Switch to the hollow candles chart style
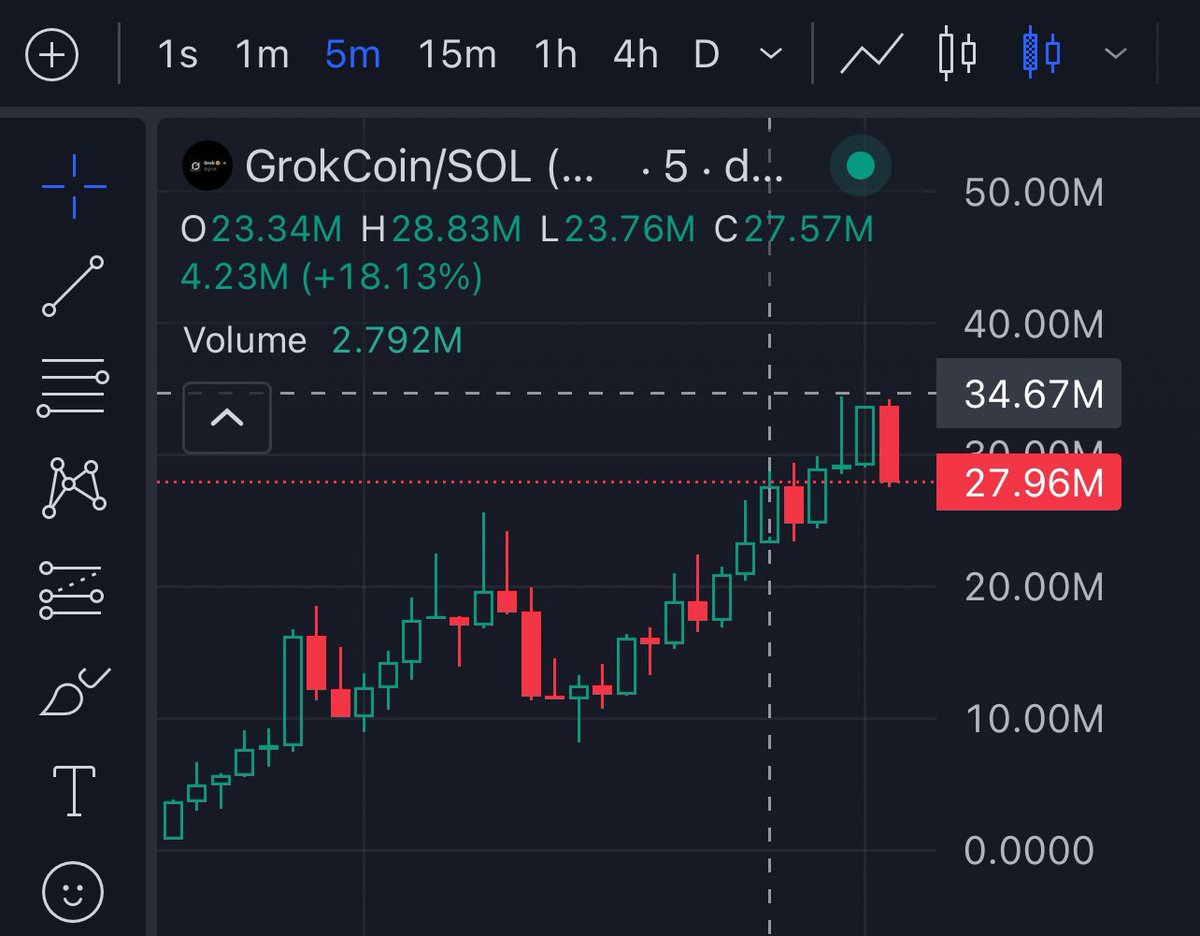This screenshot has width=1200, height=936. tap(957, 55)
